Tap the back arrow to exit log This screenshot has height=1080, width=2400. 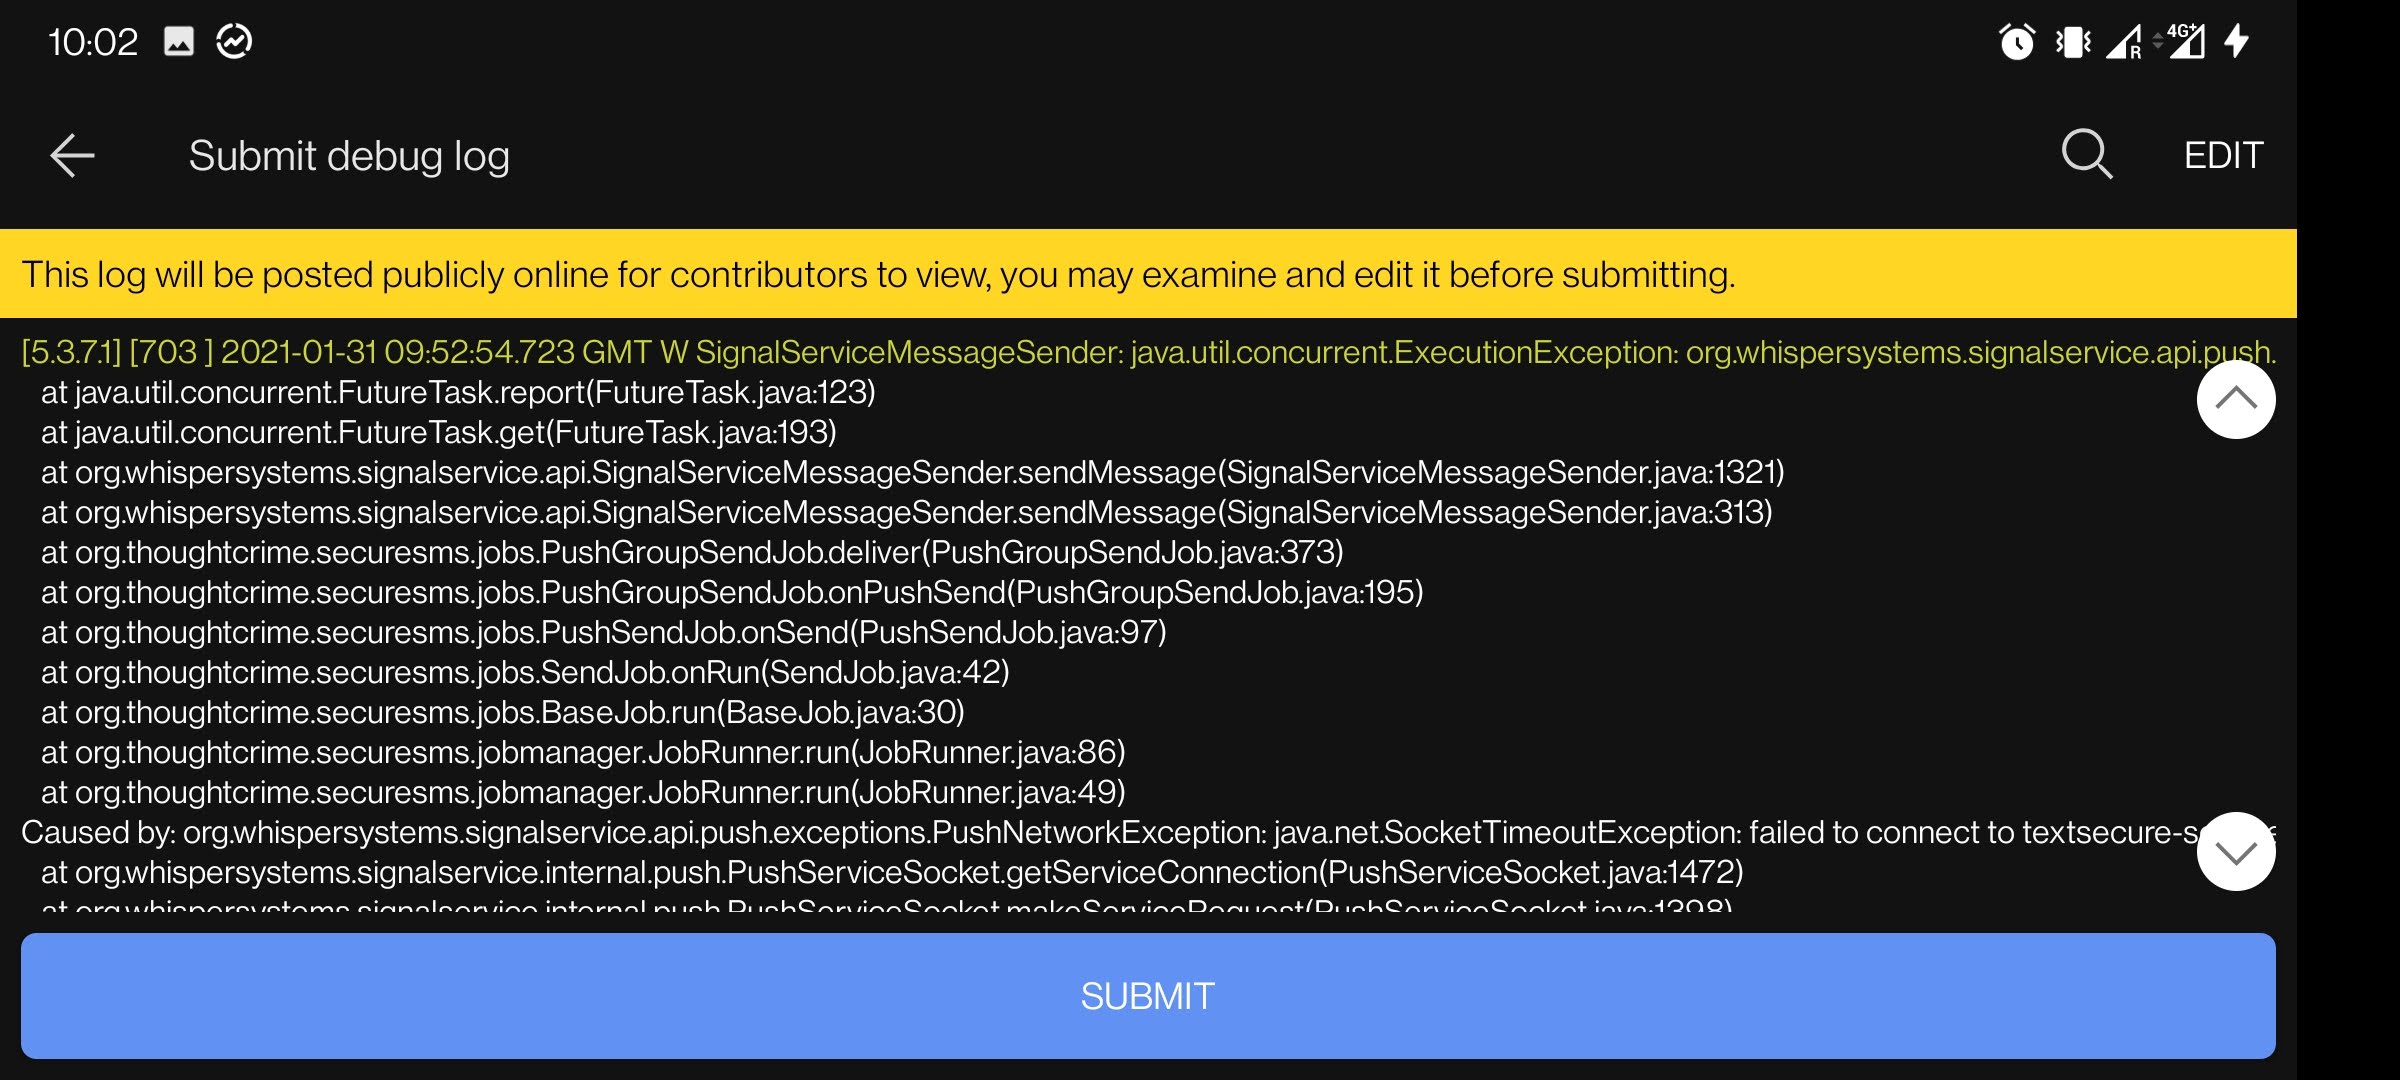pyautogui.click(x=71, y=154)
